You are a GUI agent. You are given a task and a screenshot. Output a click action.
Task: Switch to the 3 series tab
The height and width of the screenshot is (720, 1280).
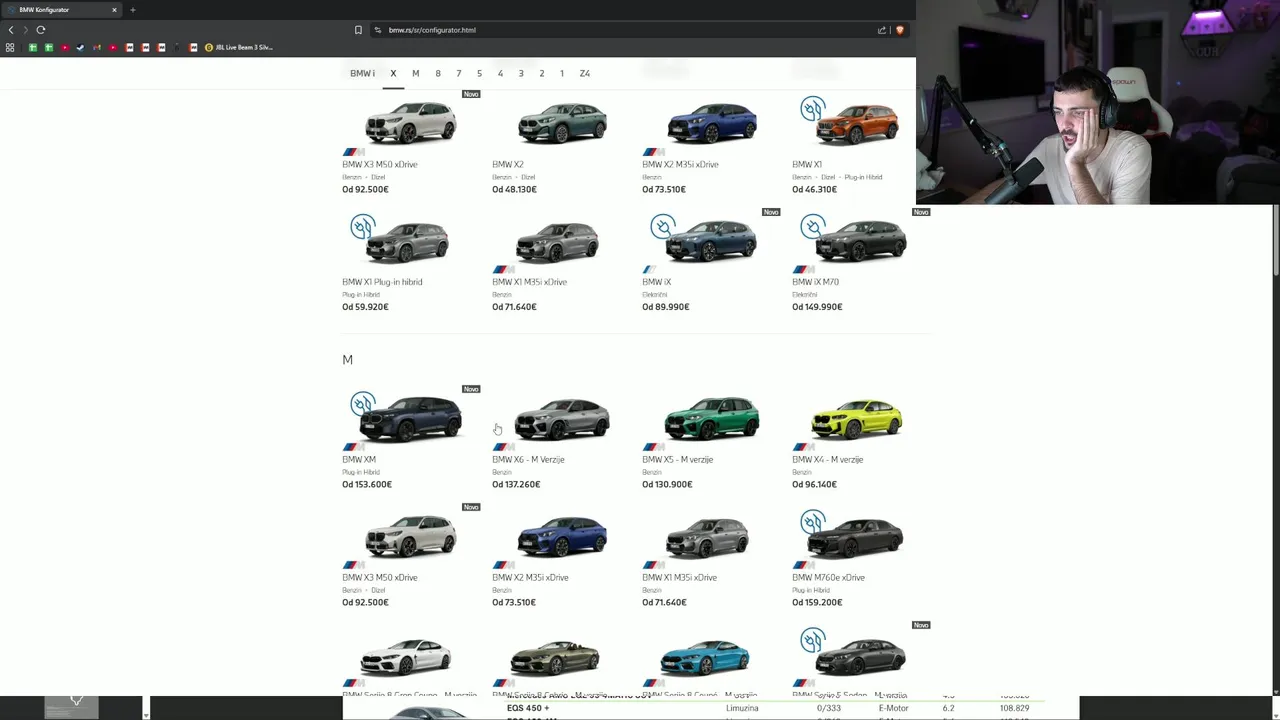tap(521, 73)
